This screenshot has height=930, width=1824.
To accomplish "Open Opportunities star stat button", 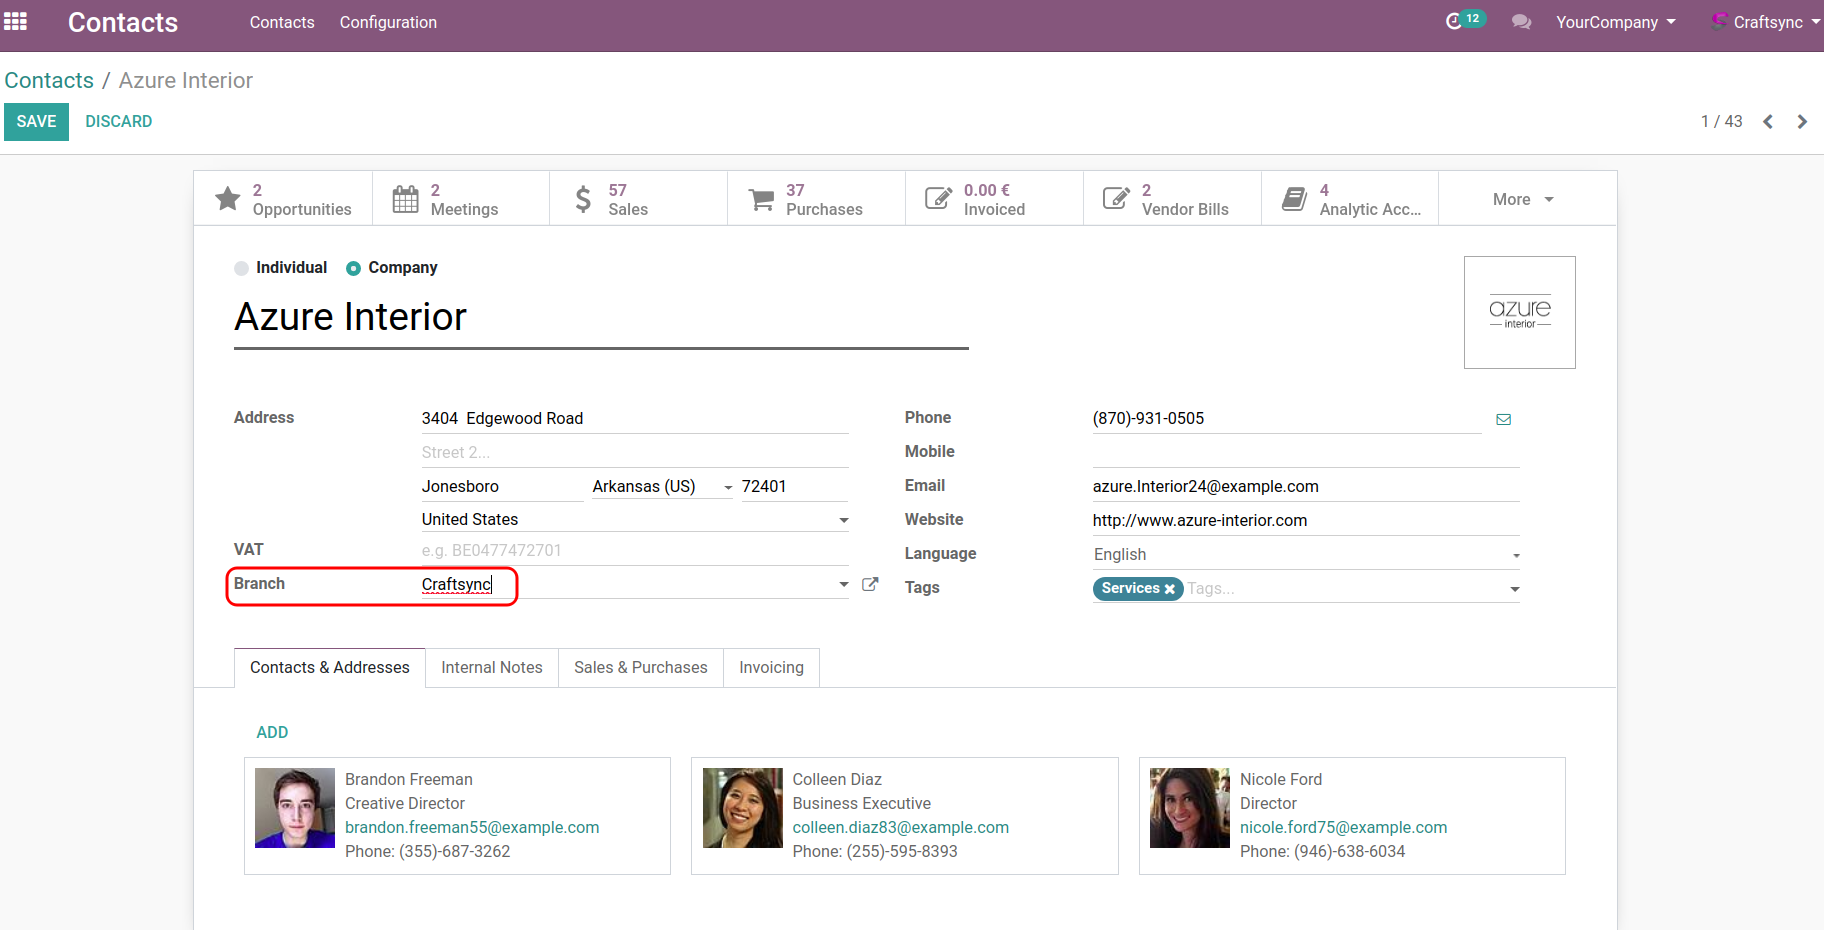I will point(283,199).
